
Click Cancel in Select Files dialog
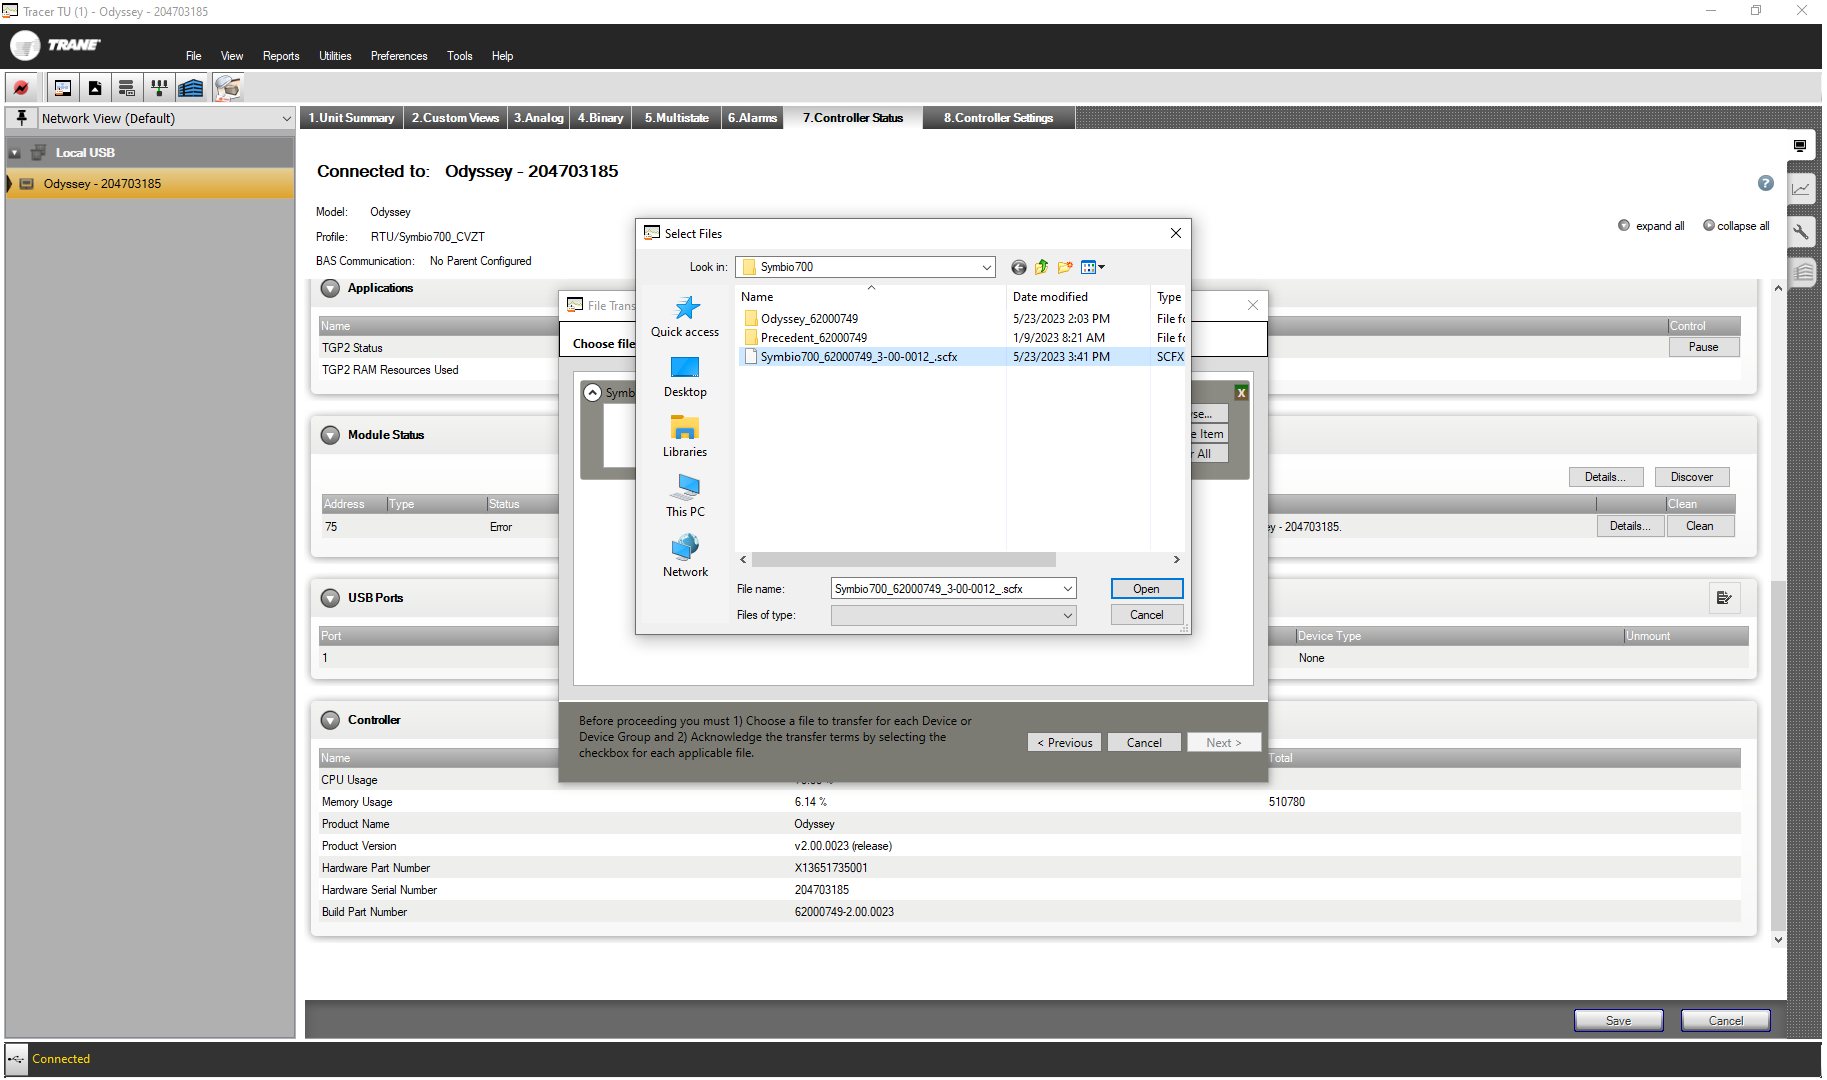tap(1147, 615)
